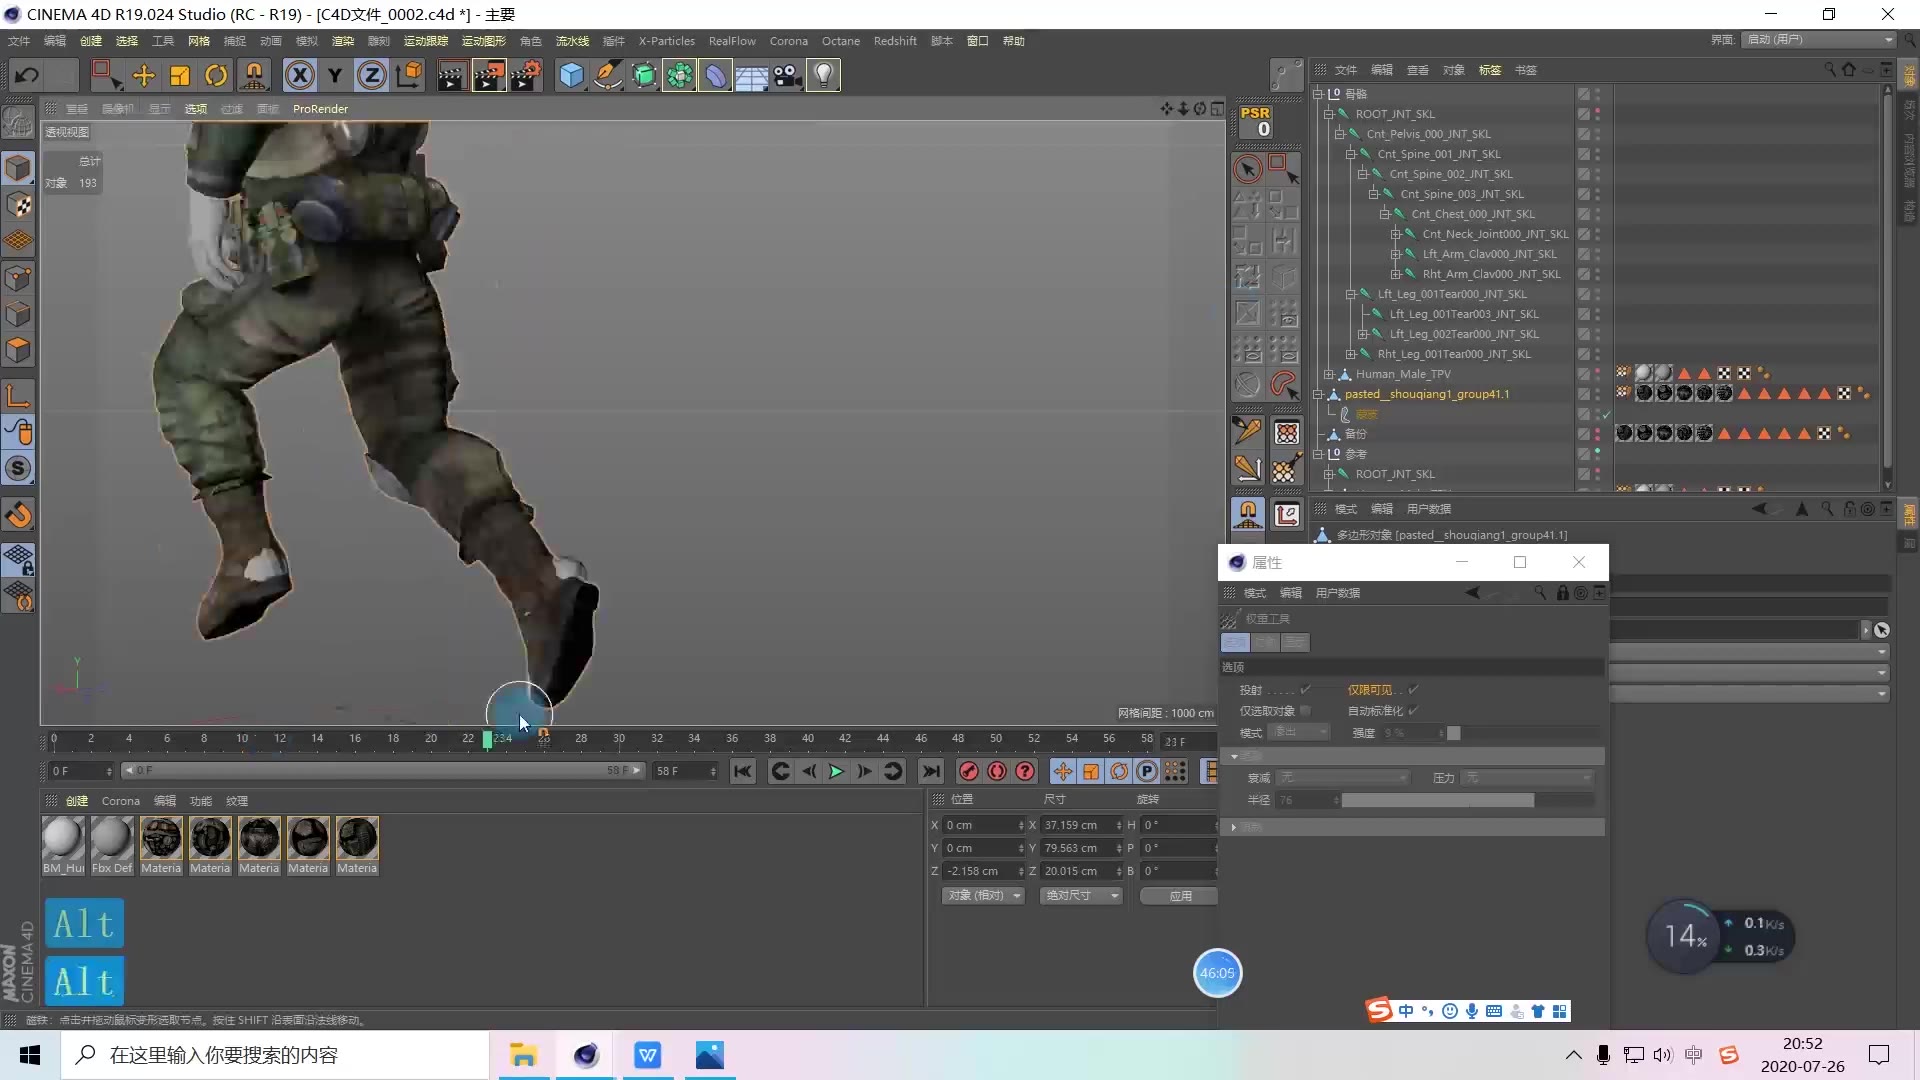Click the 应用 apply button
The image size is (1920, 1080).
point(1180,896)
